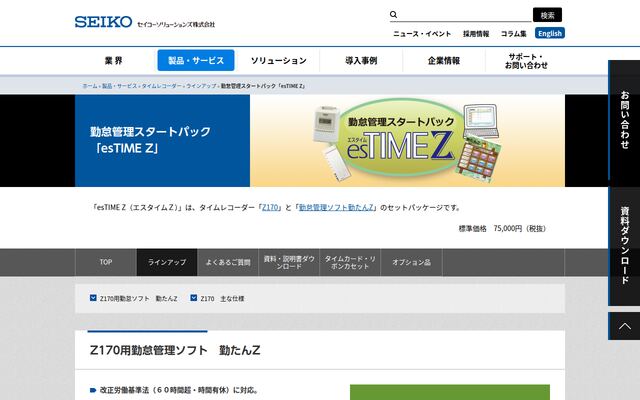This screenshot has height=400, width=640.
Task: Select the よくあるご質問 tab
Action: pos(228,262)
